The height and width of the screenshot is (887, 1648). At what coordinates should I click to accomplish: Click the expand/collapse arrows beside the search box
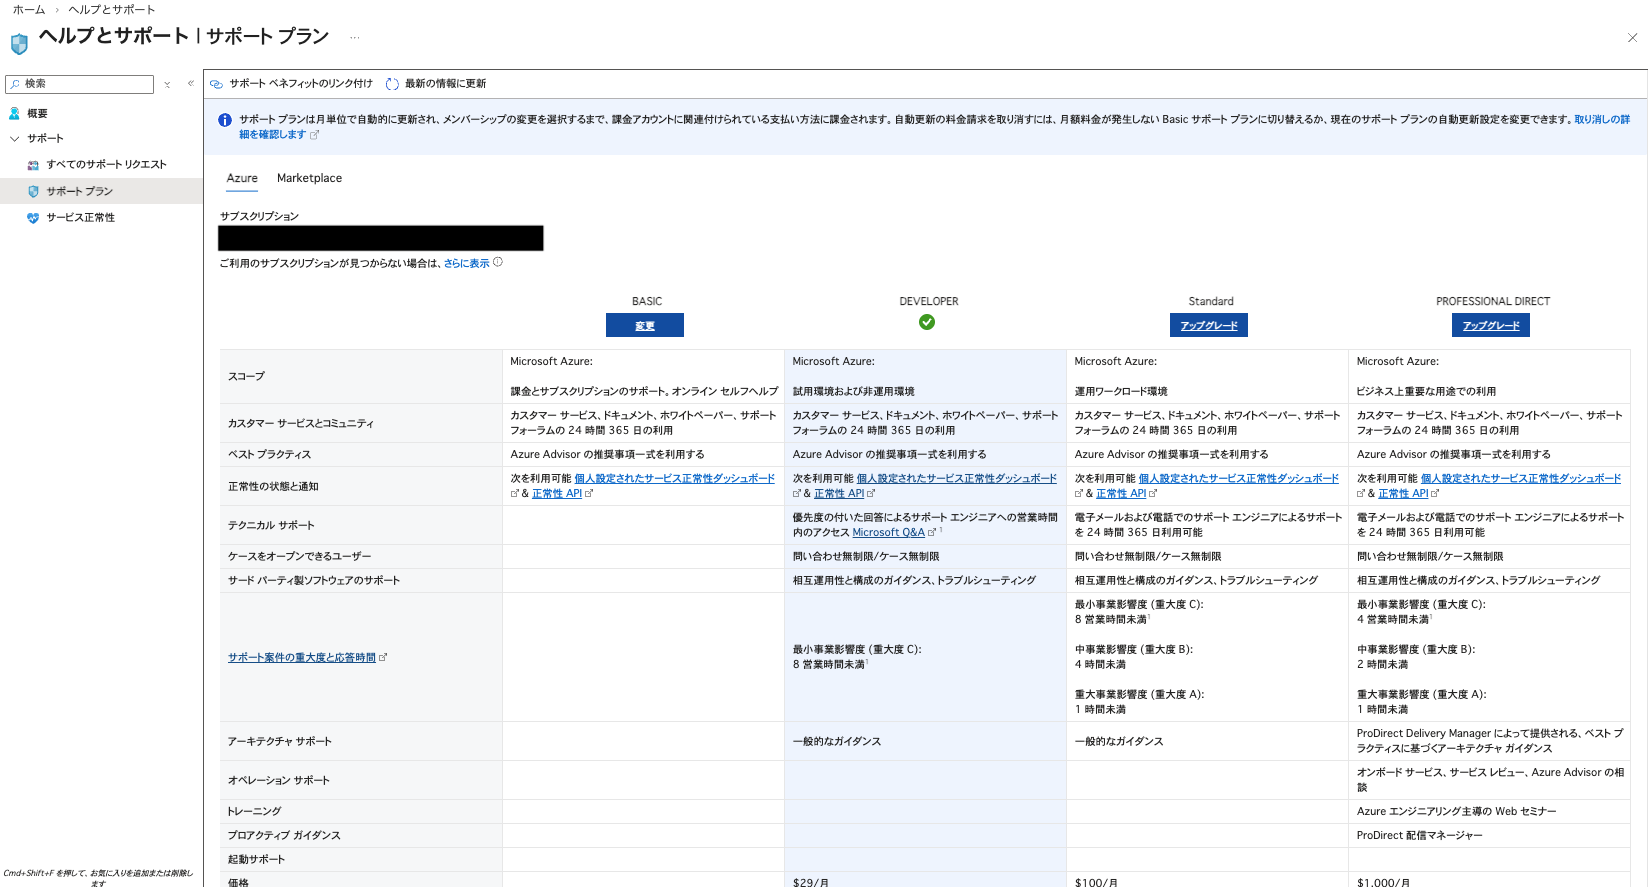coord(167,84)
